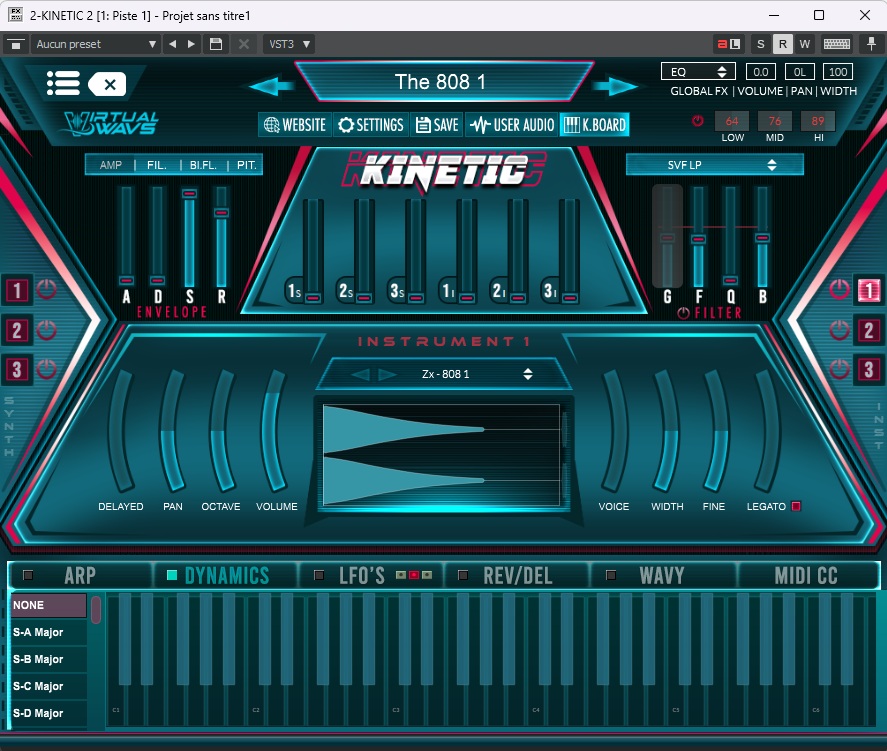
Task: Open the SVF LP filter type dropdown
Action: pyautogui.click(x=714, y=164)
